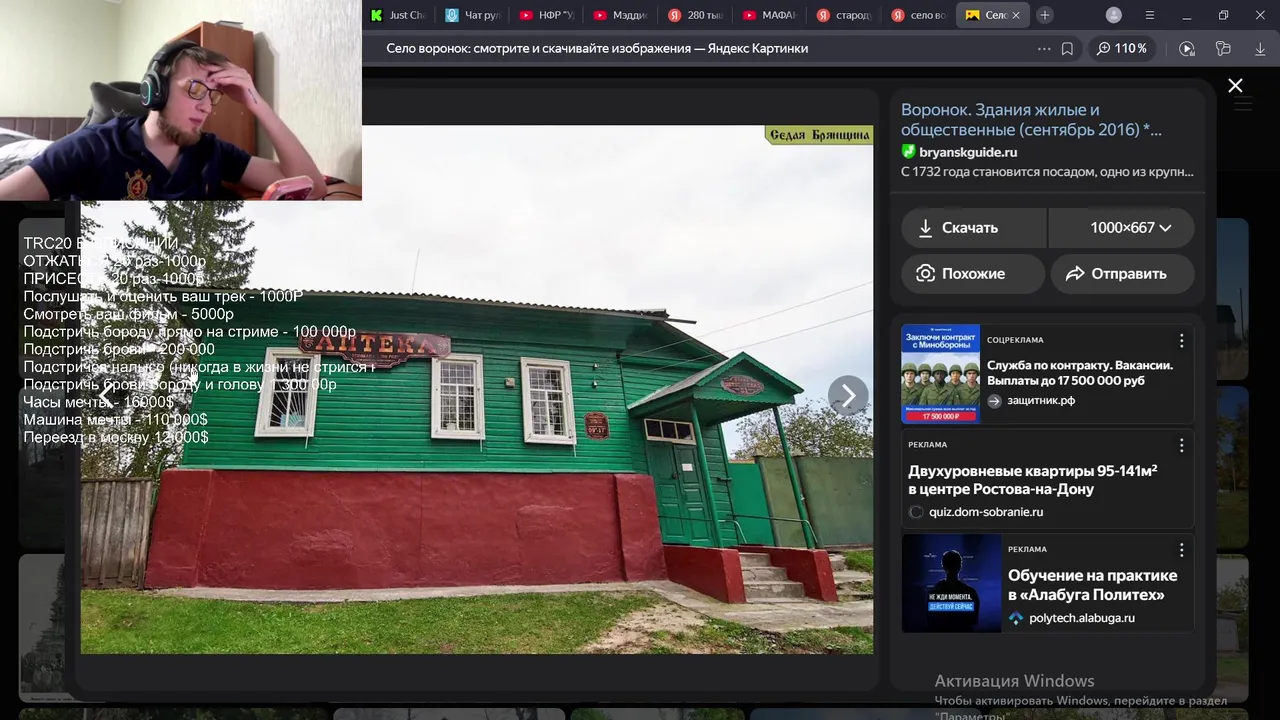Open the 1000×667 size dropdown
This screenshot has height=720, width=1280.
(x=1122, y=228)
